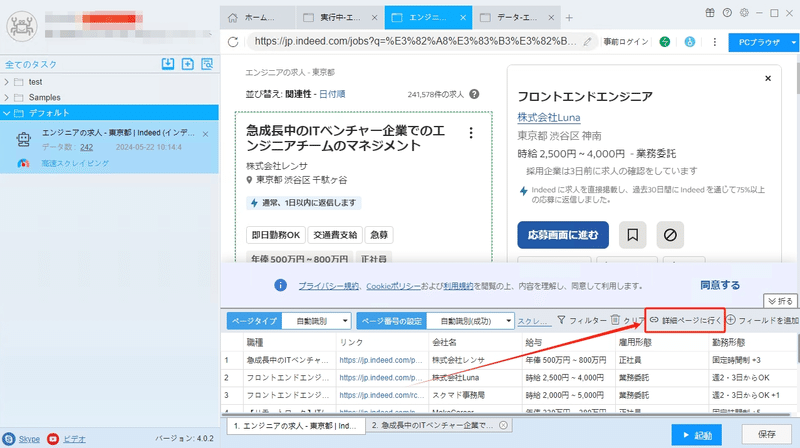Open the three-dot menu on job card
Viewport: 800px width, 448px height.
coord(470,133)
